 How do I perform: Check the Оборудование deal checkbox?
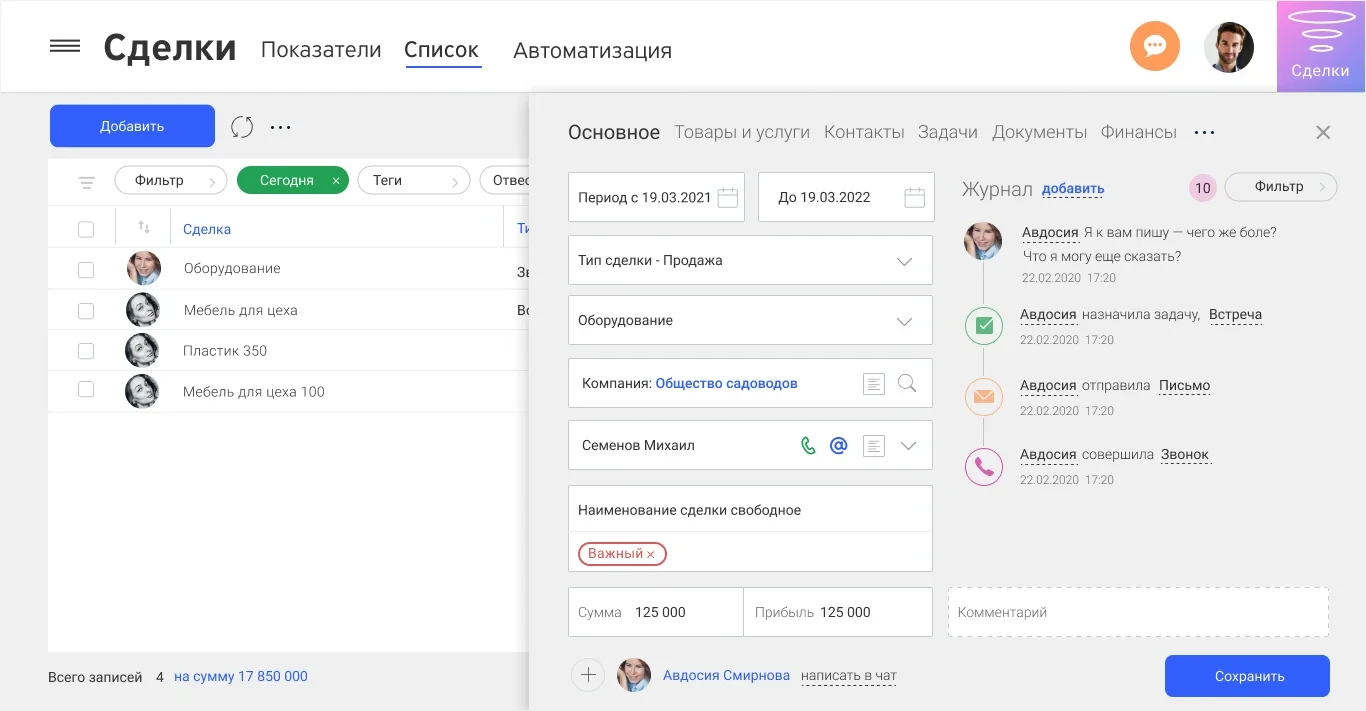(x=86, y=270)
